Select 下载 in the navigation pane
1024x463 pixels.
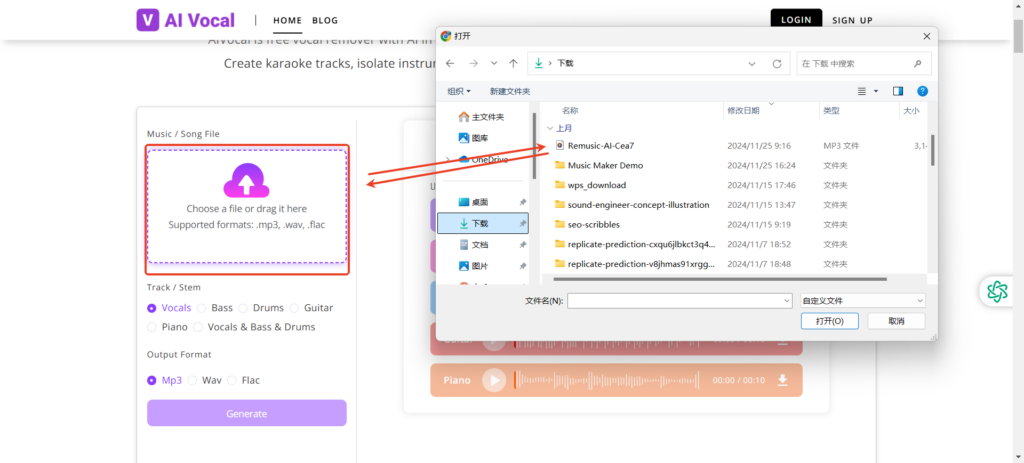coord(479,223)
